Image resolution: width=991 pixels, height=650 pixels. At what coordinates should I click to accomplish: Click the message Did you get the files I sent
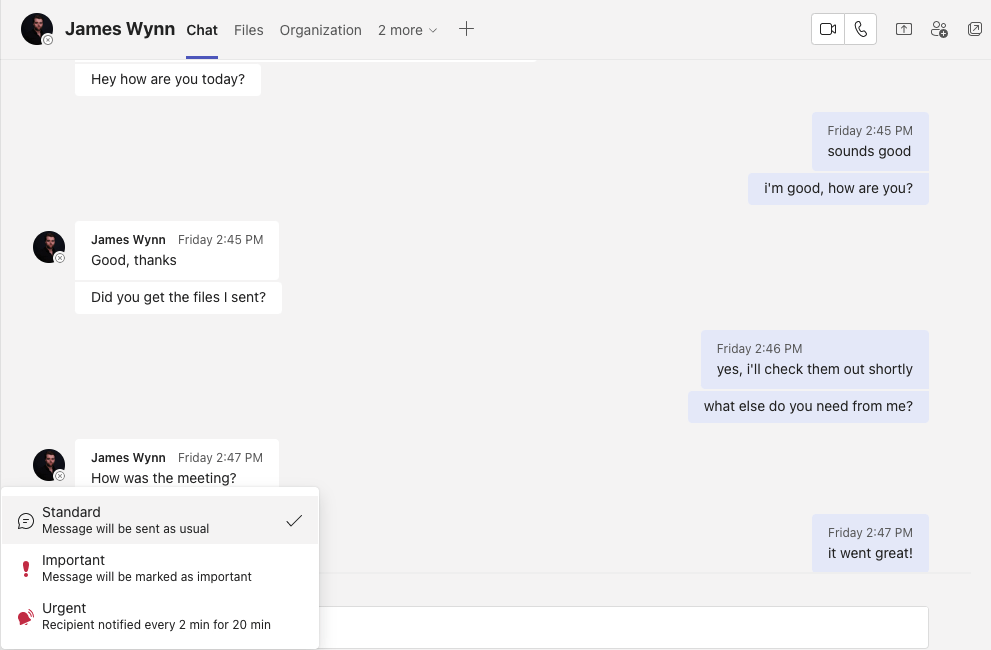178,297
